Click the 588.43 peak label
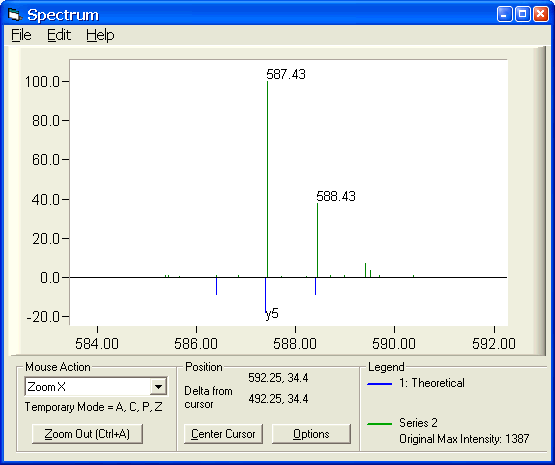This screenshot has width=555, height=465. tap(336, 196)
